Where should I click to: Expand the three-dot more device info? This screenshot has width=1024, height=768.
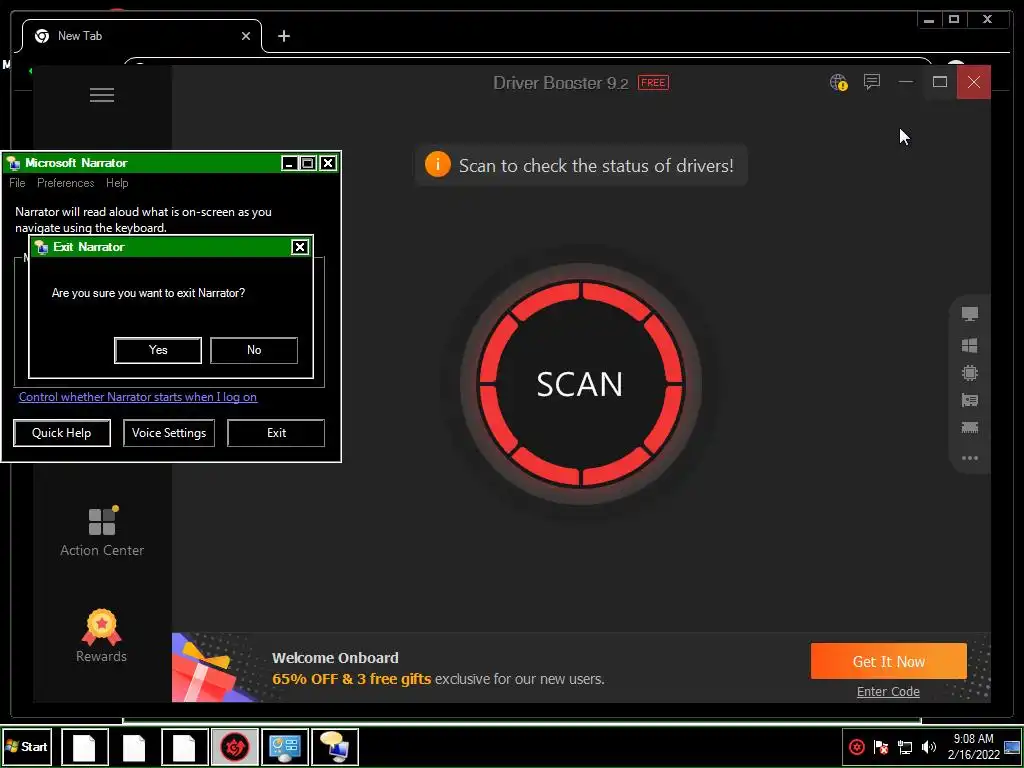click(970, 458)
